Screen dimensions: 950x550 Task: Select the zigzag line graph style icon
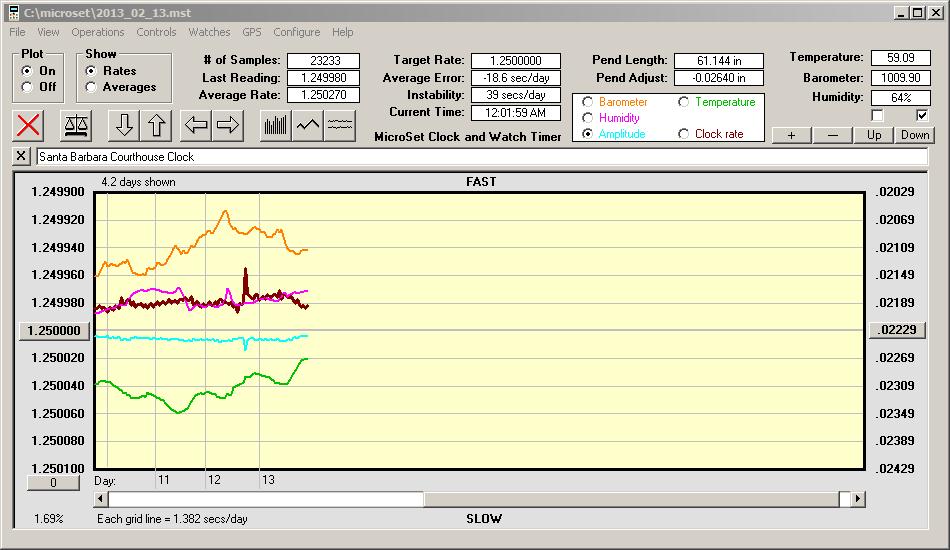pyautogui.click(x=308, y=125)
